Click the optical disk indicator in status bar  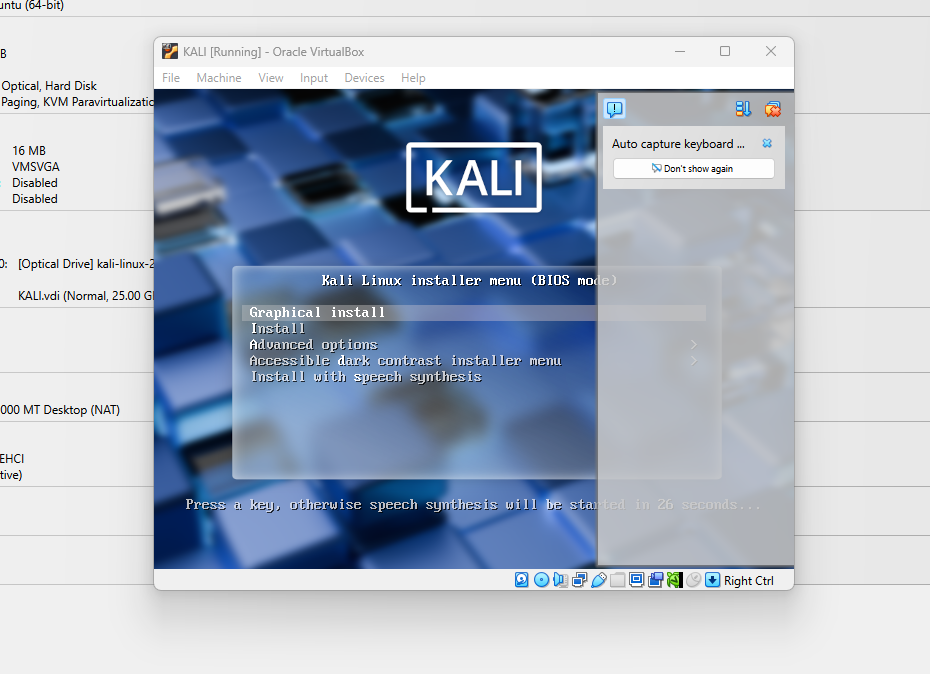[x=541, y=580]
